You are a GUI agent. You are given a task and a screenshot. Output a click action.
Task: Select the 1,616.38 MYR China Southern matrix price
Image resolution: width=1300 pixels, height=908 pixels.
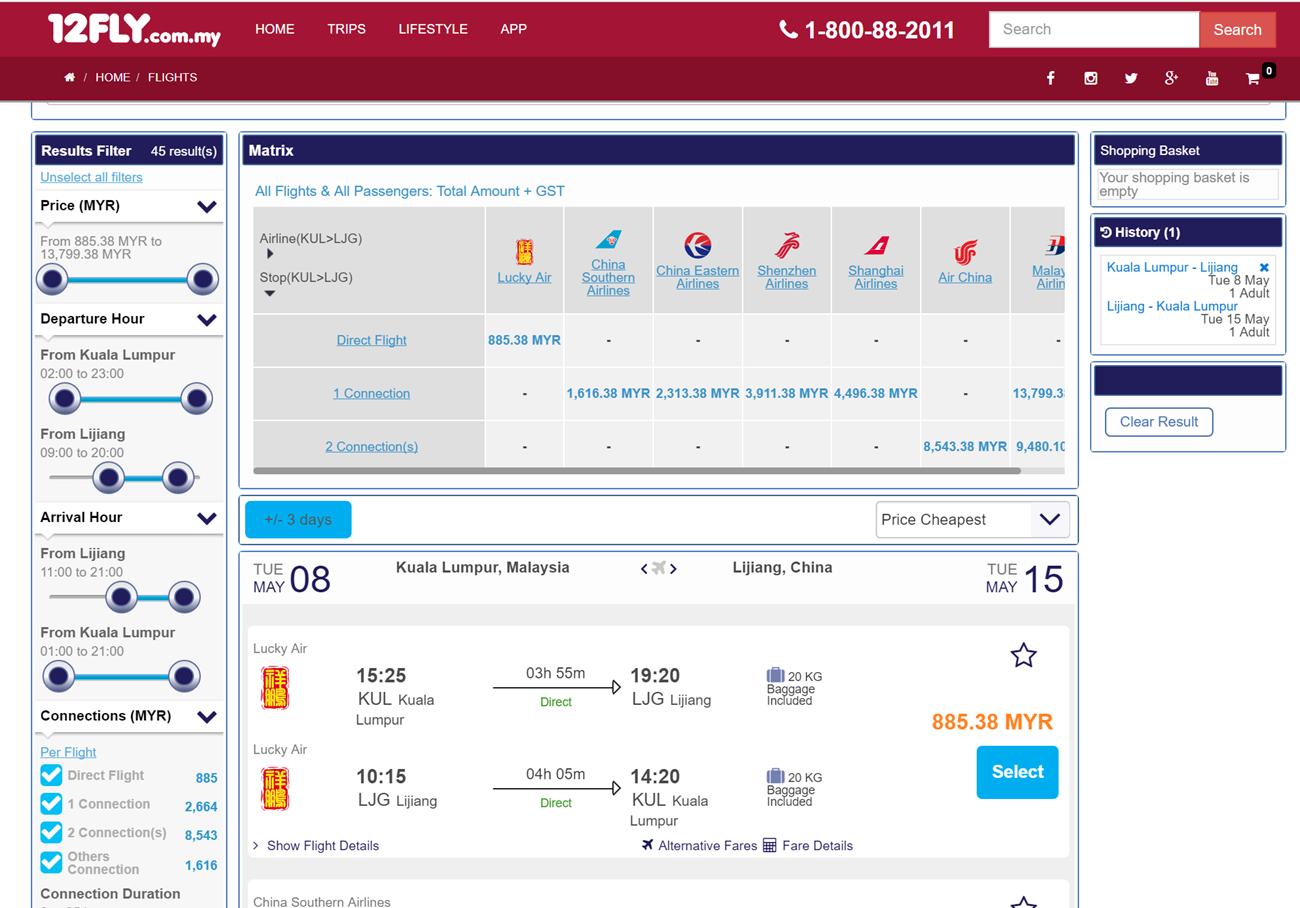pyautogui.click(x=608, y=393)
